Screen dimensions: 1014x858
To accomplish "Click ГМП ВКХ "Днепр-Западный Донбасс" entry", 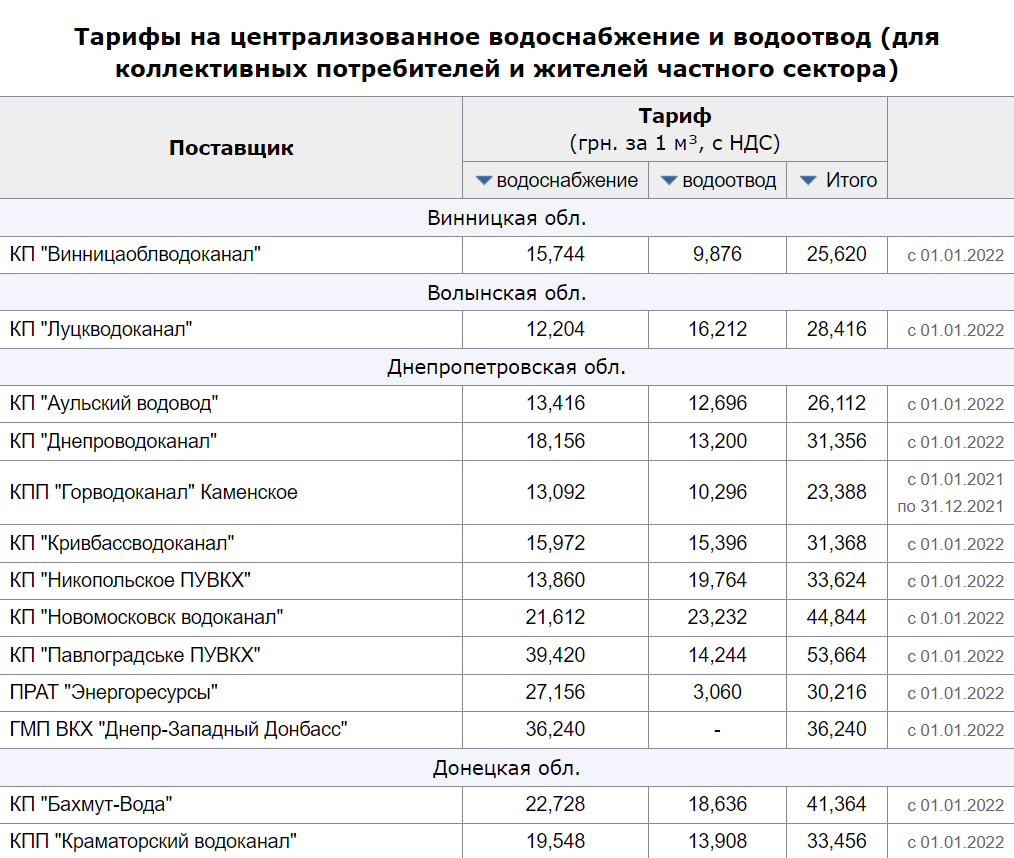I will pos(178,729).
